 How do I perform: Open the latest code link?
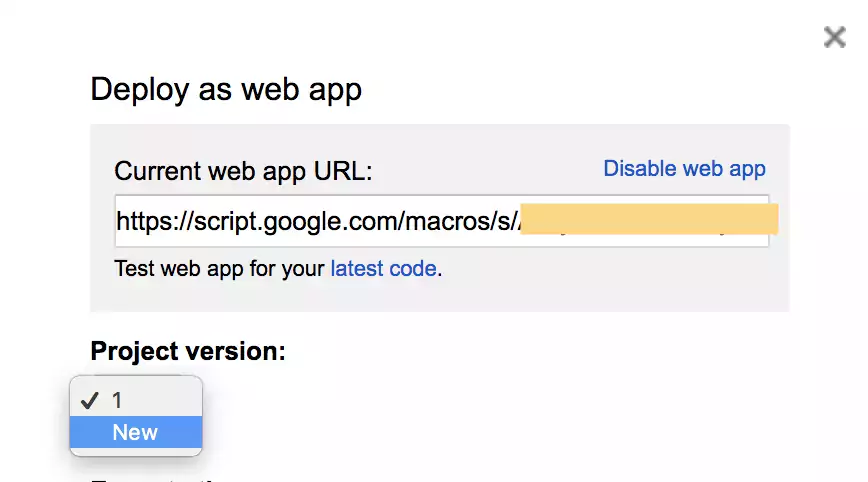click(383, 268)
